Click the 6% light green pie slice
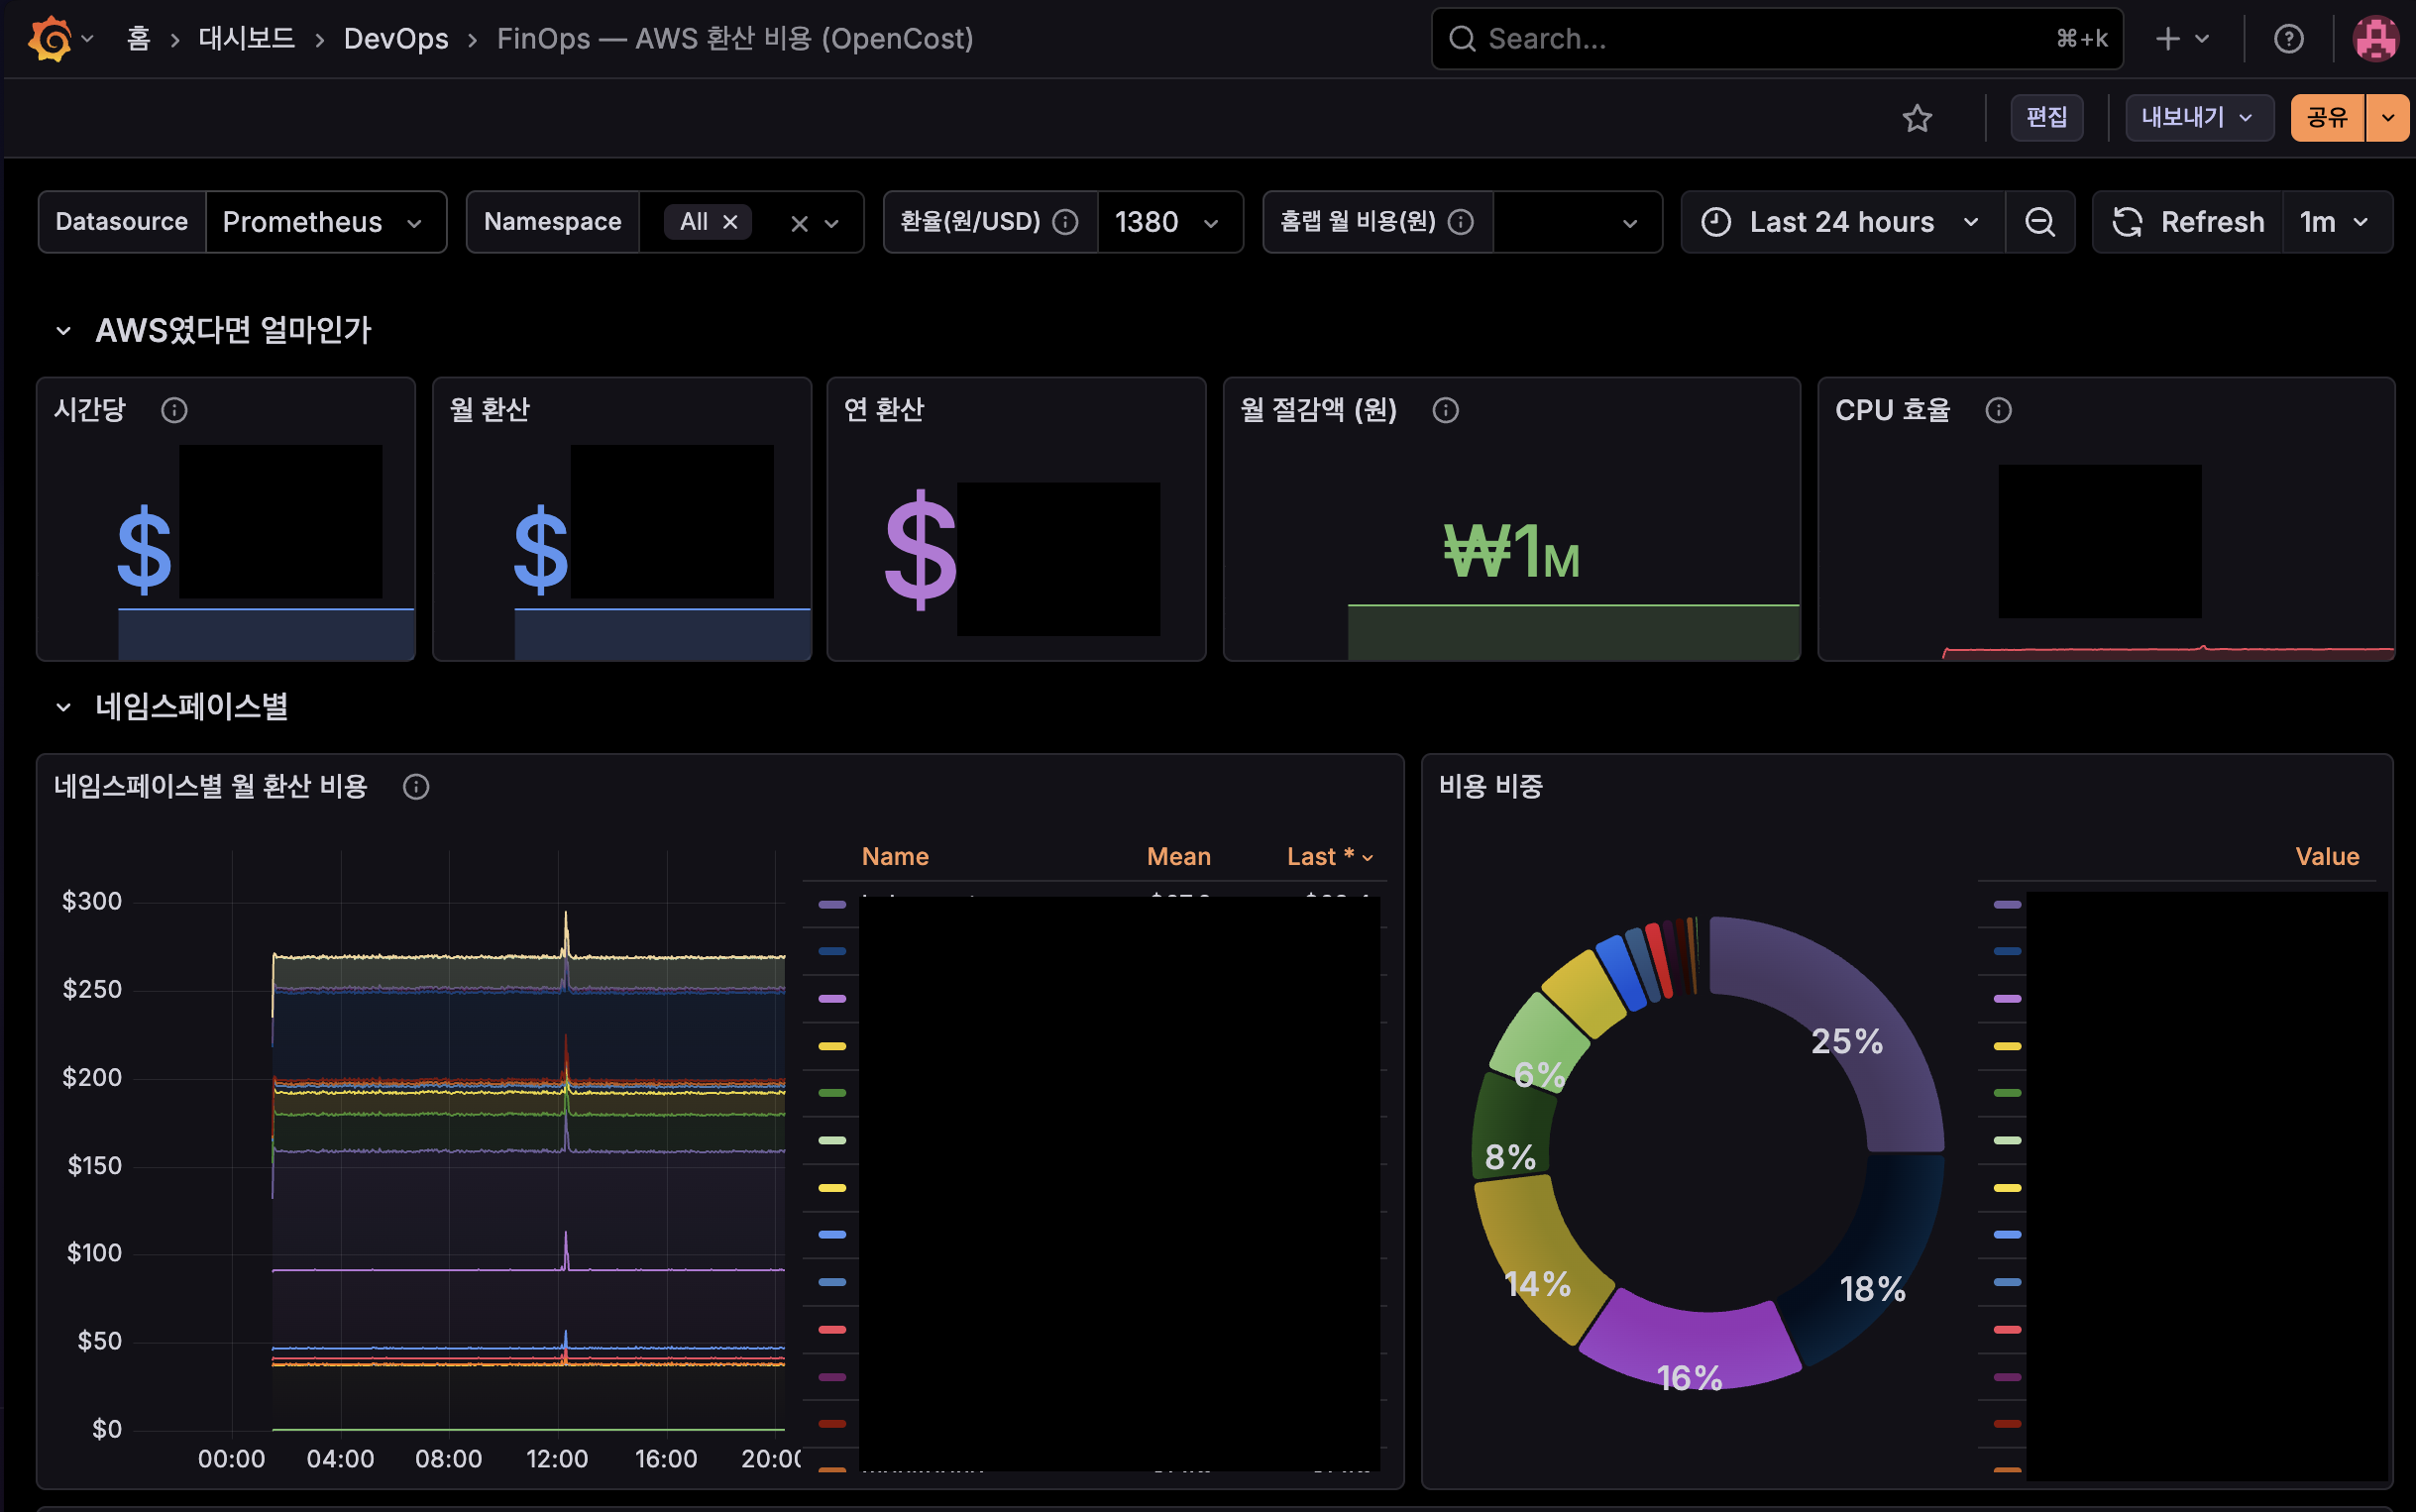The image size is (2416, 1512). click(x=1538, y=1040)
